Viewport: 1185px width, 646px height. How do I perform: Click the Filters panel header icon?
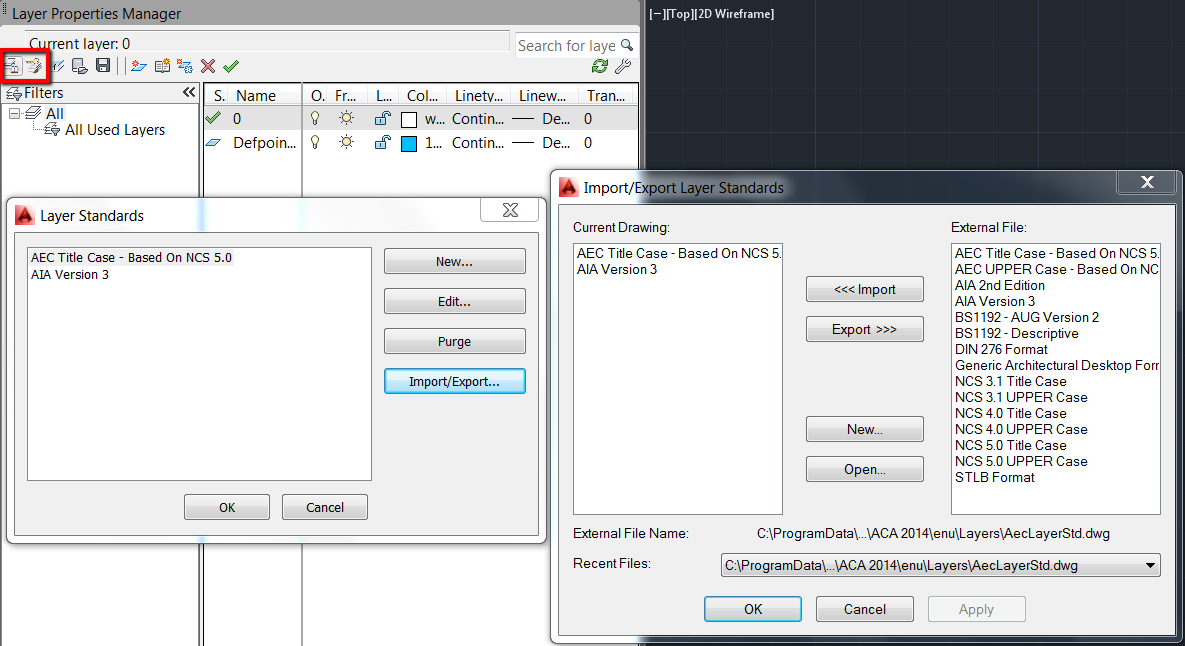tap(14, 94)
